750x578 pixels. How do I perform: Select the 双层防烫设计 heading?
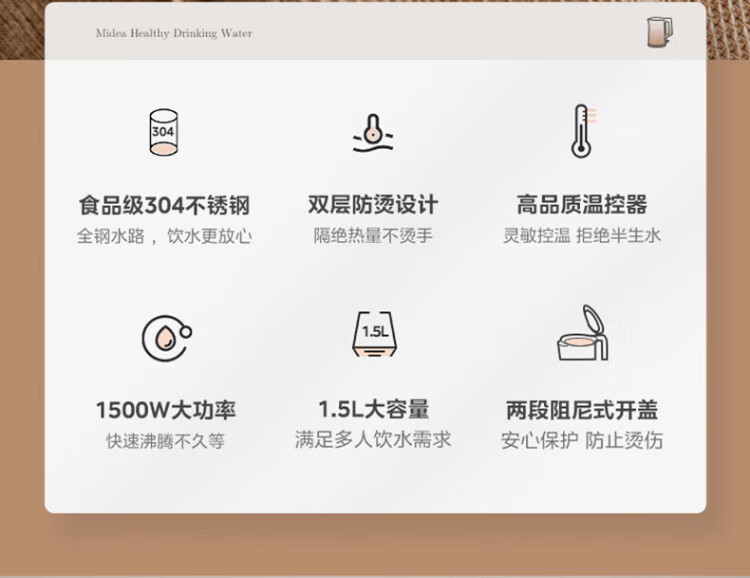pyautogui.click(x=373, y=204)
